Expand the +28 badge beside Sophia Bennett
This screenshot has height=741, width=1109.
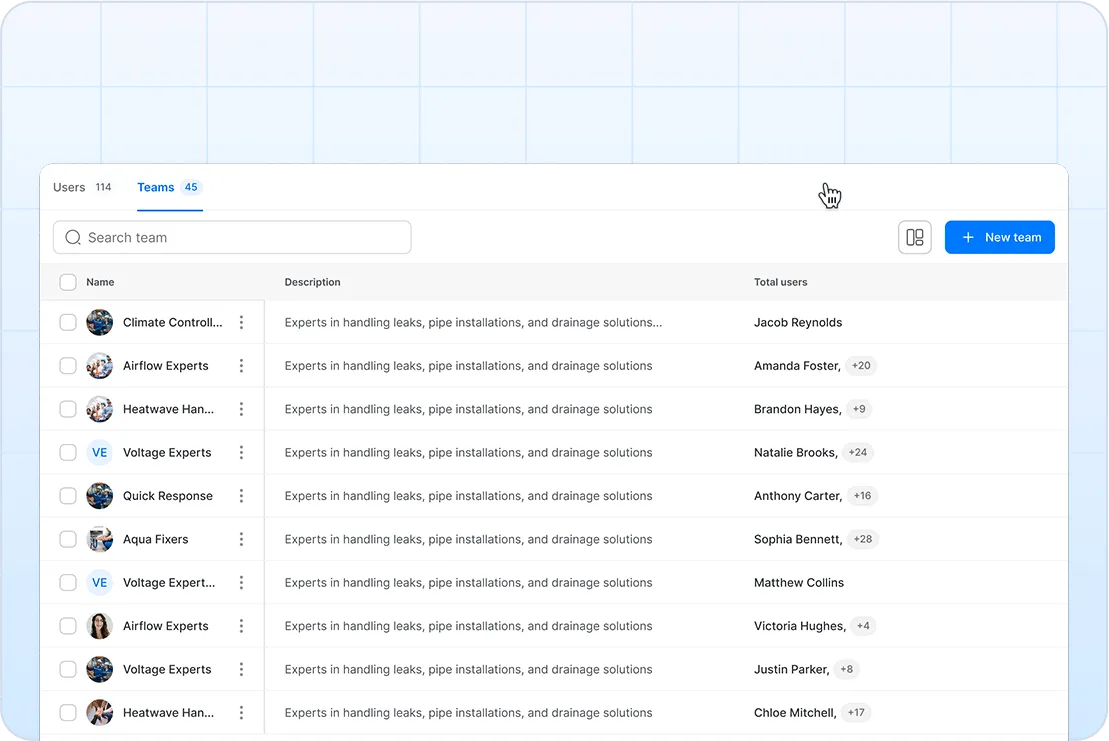pyautogui.click(x=863, y=539)
